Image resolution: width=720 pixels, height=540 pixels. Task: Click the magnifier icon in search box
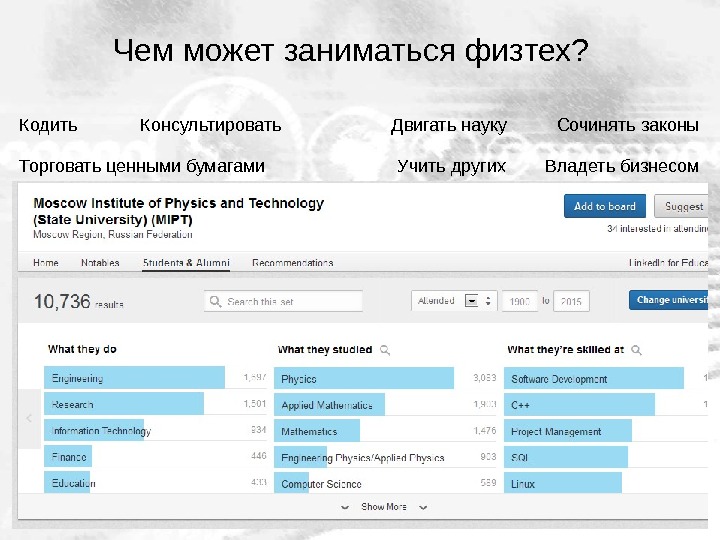pyautogui.click(x=215, y=301)
